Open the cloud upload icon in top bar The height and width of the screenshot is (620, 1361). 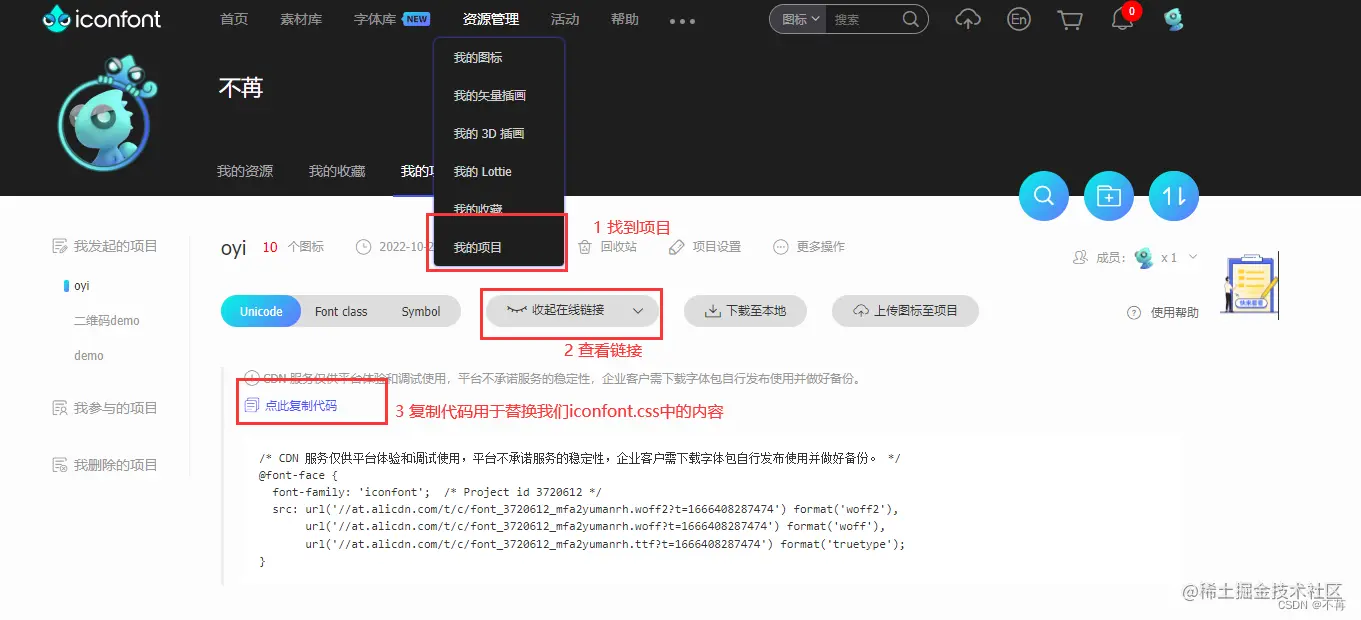(x=967, y=19)
